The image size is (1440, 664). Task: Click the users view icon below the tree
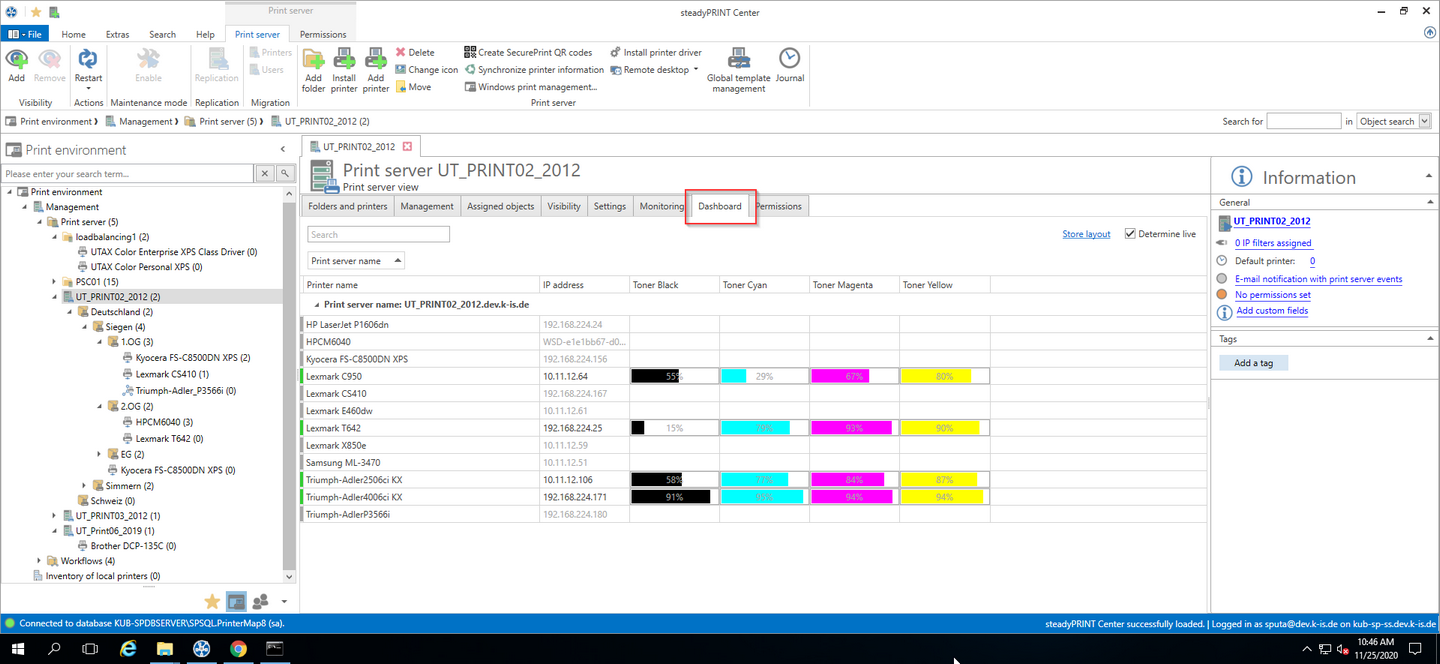pyautogui.click(x=261, y=601)
